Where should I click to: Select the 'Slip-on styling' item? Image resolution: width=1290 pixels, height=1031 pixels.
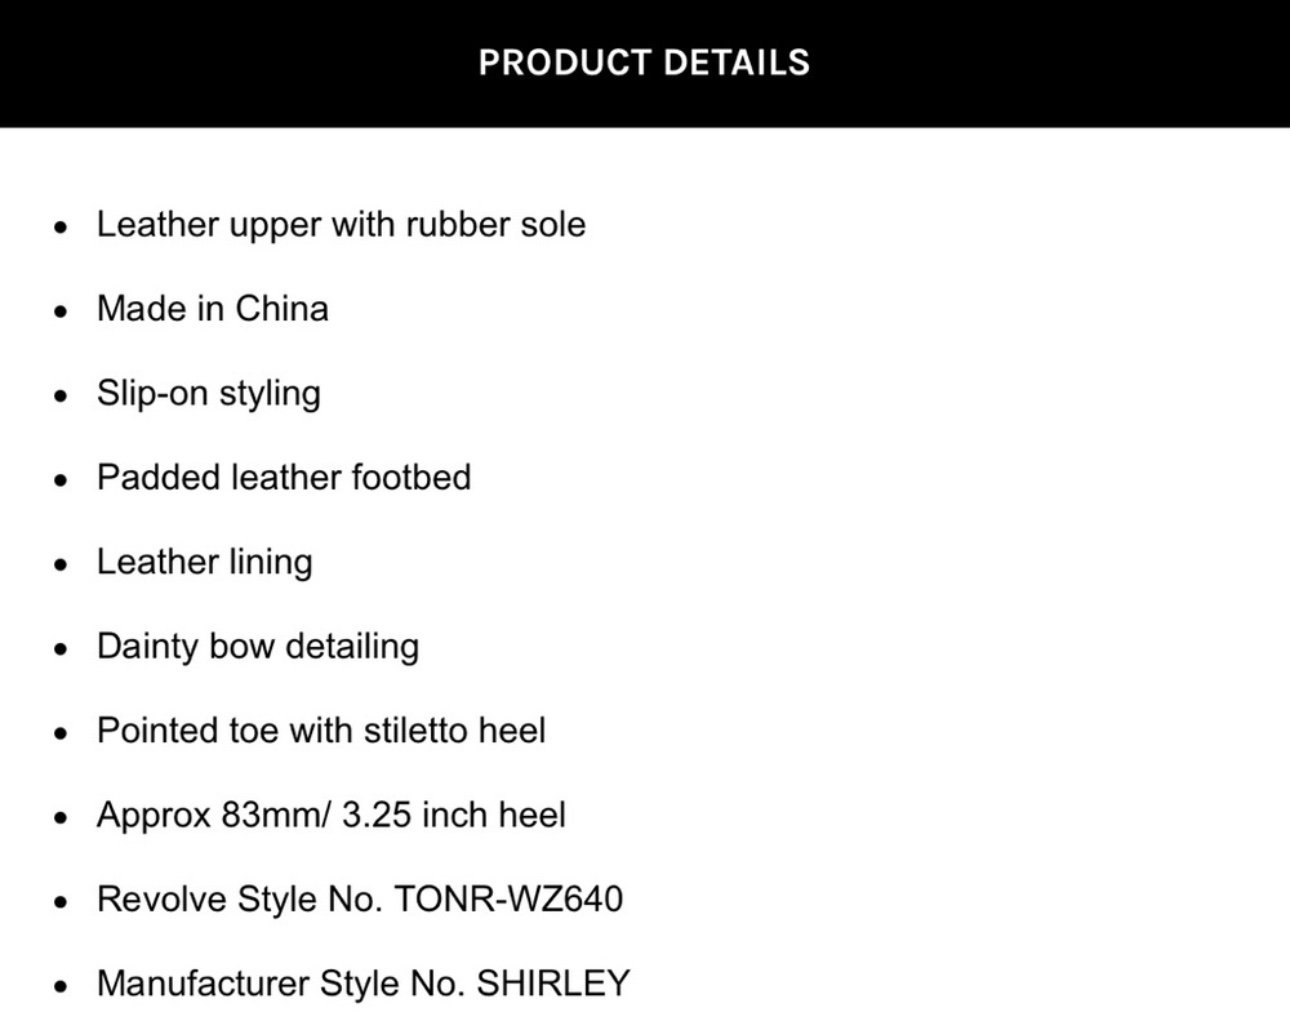[x=208, y=393]
